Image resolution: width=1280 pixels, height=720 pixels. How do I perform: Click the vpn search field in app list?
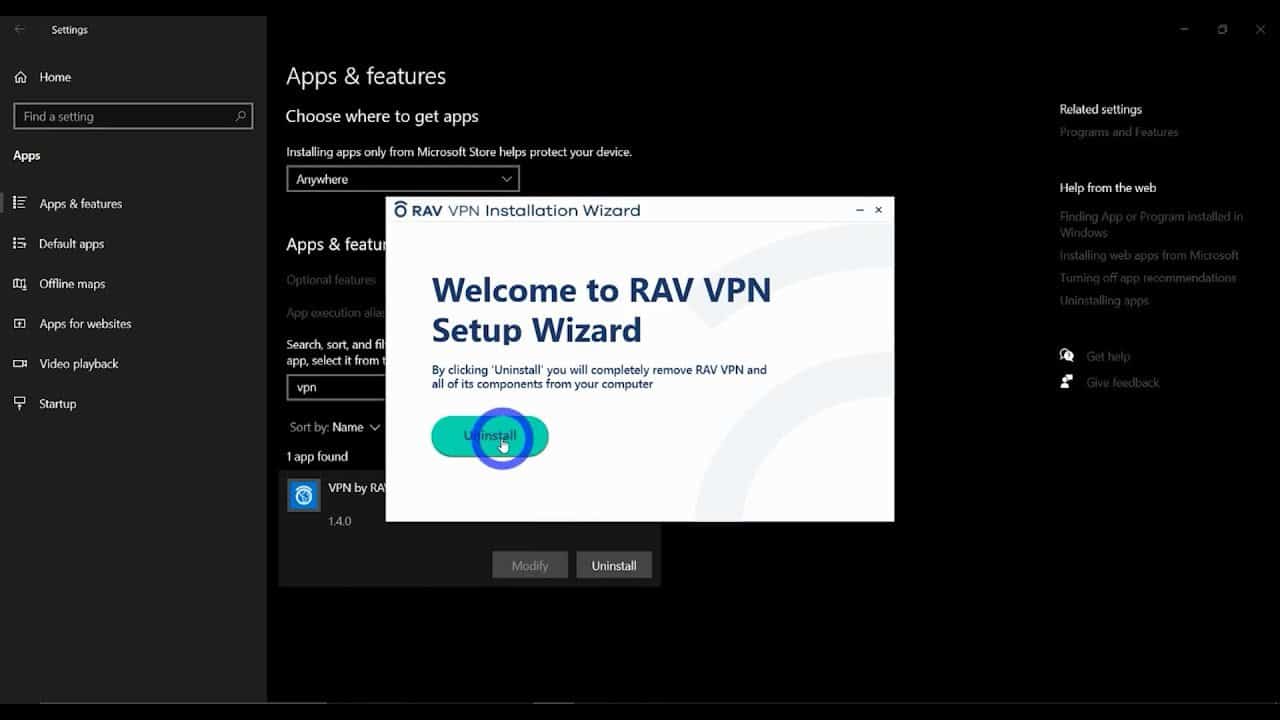(x=336, y=387)
